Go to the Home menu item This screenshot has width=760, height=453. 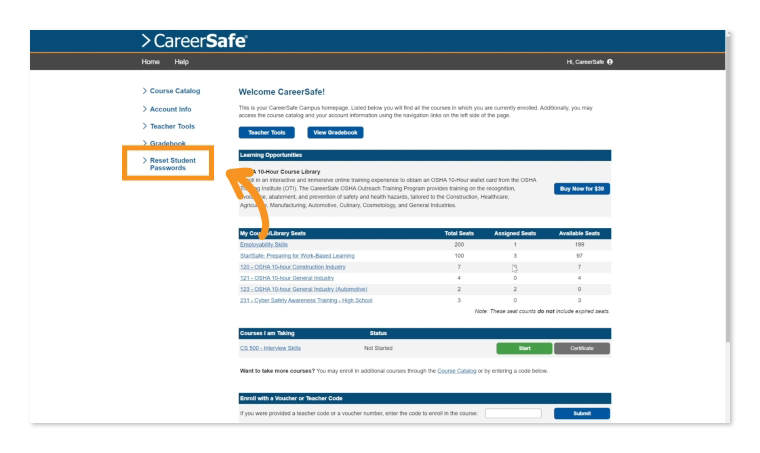coord(150,62)
